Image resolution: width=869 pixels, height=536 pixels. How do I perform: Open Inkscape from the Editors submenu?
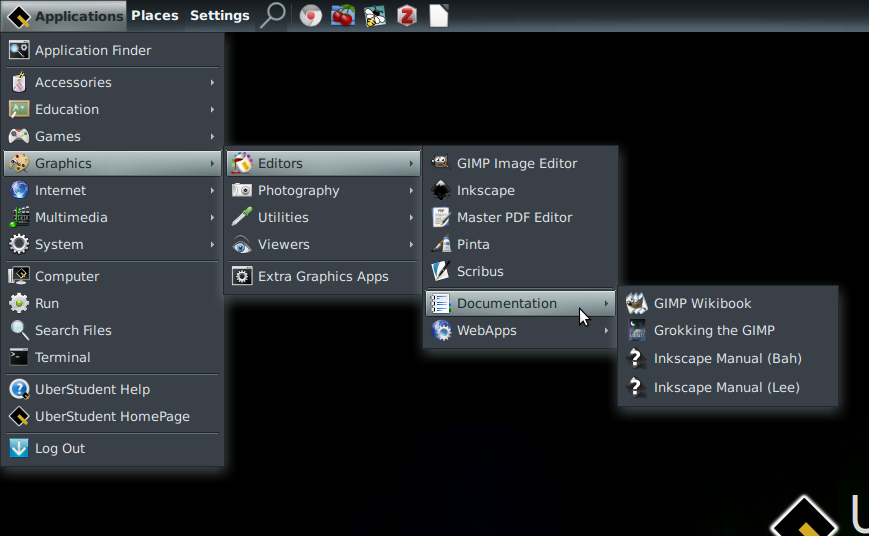point(485,190)
